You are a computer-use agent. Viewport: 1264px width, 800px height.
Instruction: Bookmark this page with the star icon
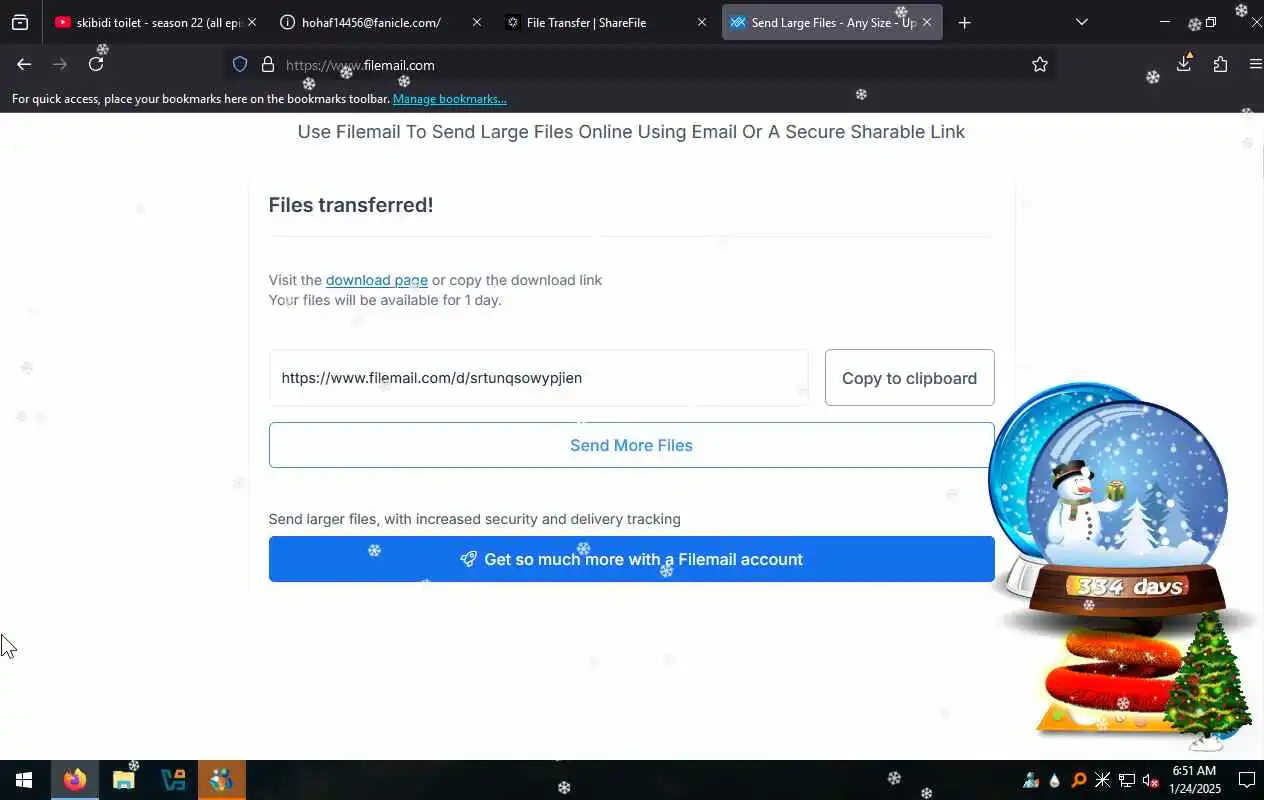[x=1040, y=65]
